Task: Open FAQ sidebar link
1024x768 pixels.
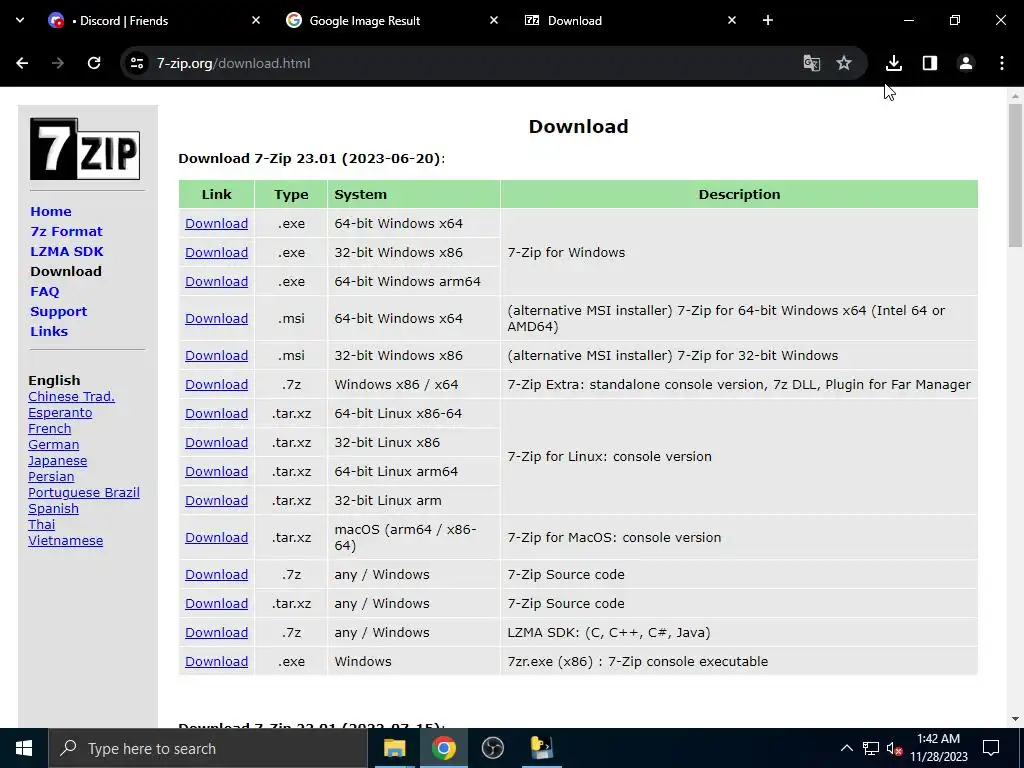Action: 44,292
